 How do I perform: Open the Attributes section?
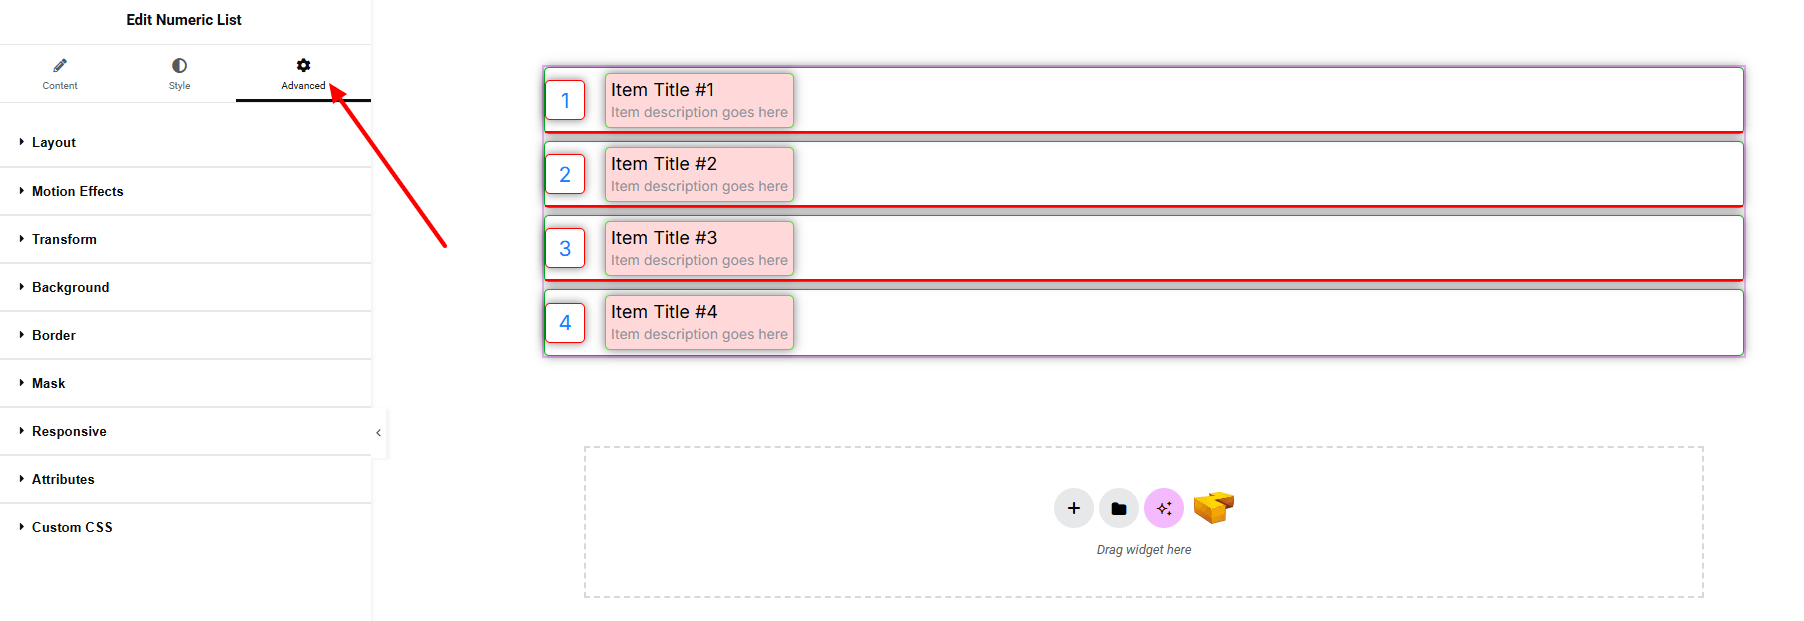63,479
